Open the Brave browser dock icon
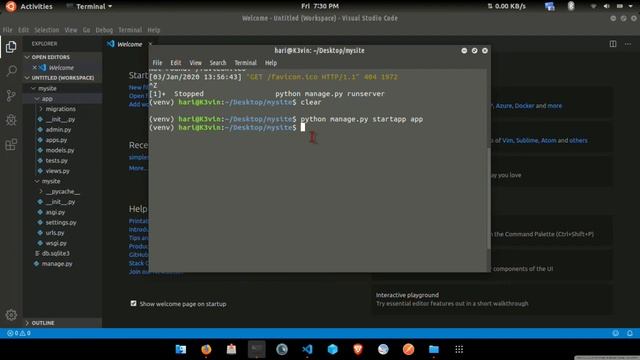Image resolution: width=640 pixels, height=360 pixels. pos(358,349)
